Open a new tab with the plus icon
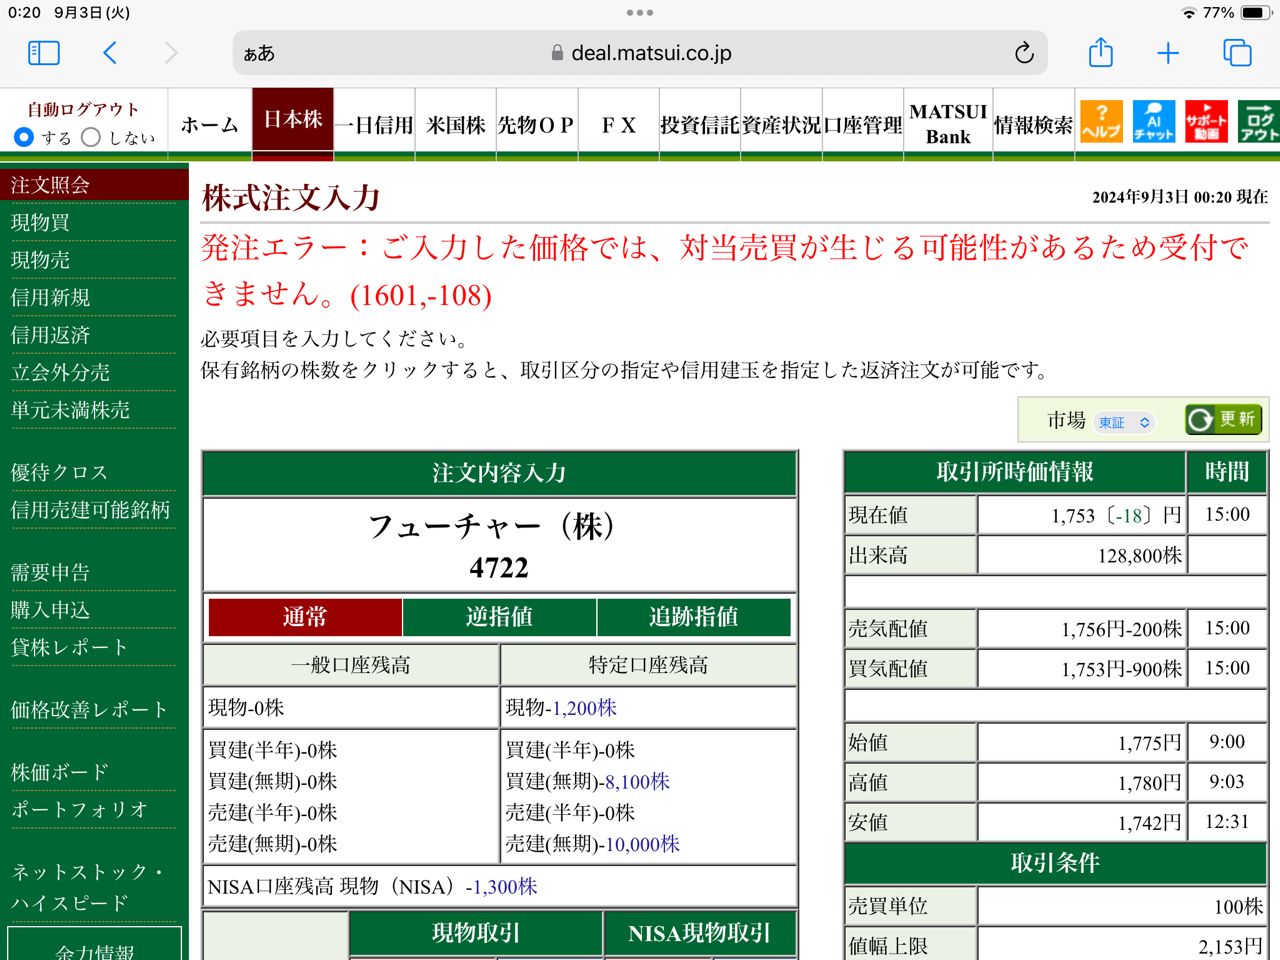The width and height of the screenshot is (1280, 960). [1168, 53]
